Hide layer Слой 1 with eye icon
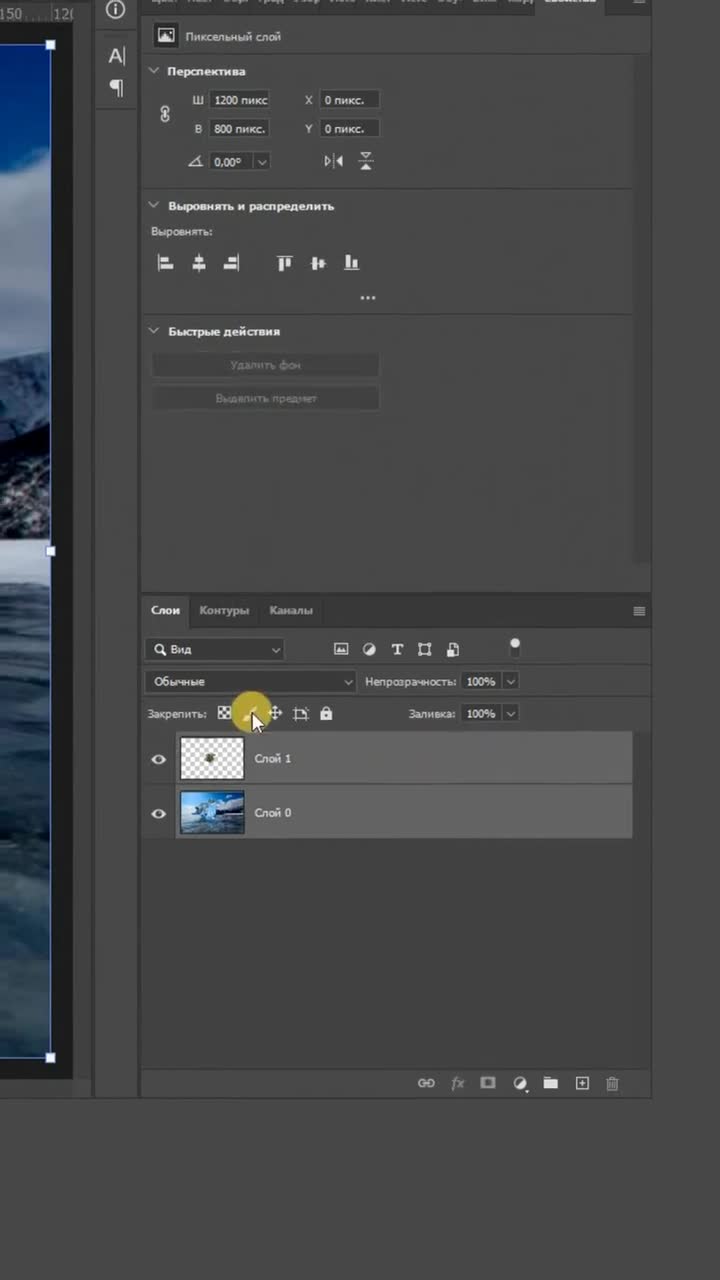 coord(158,759)
